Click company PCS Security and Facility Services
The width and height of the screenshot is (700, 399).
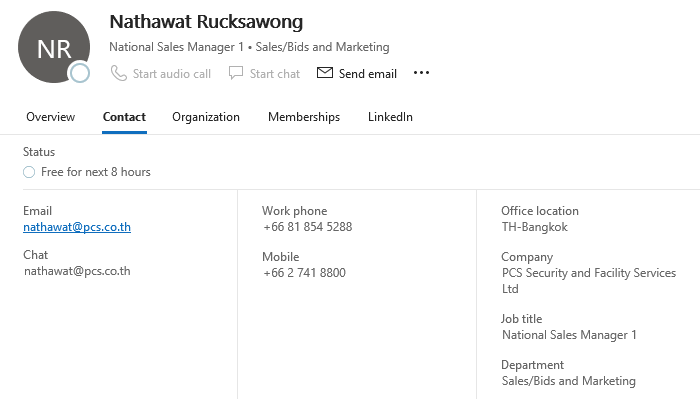(x=589, y=281)
